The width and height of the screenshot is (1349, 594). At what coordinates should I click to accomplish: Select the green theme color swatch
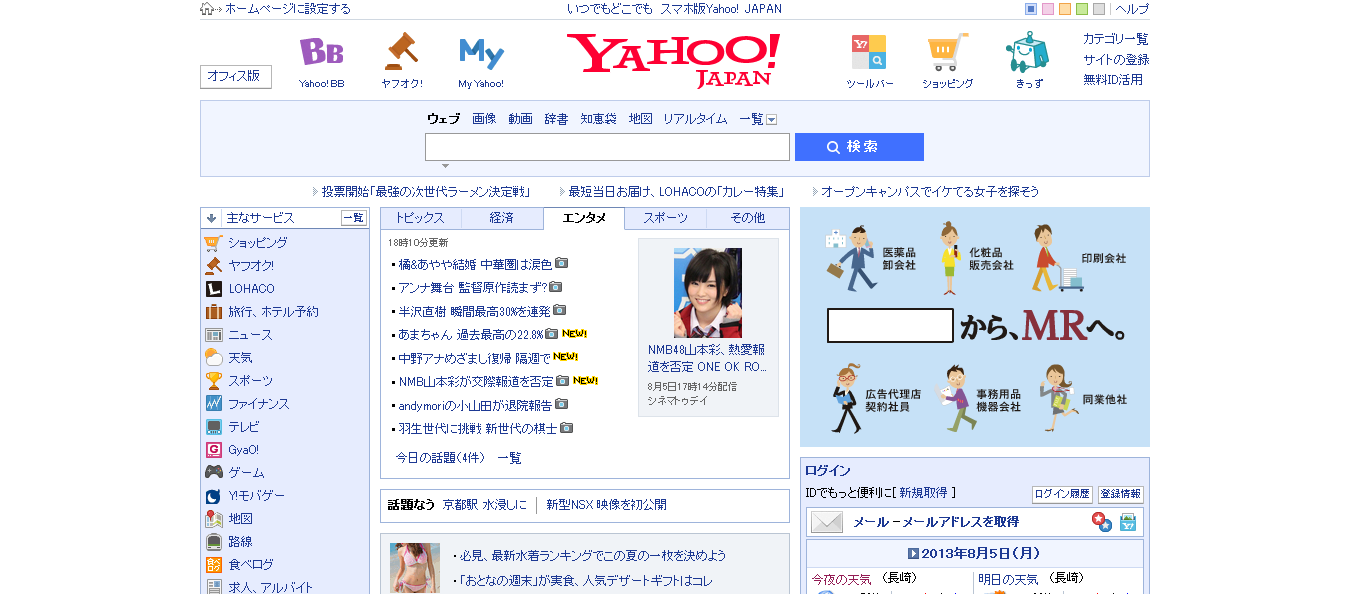[1082, 9]
